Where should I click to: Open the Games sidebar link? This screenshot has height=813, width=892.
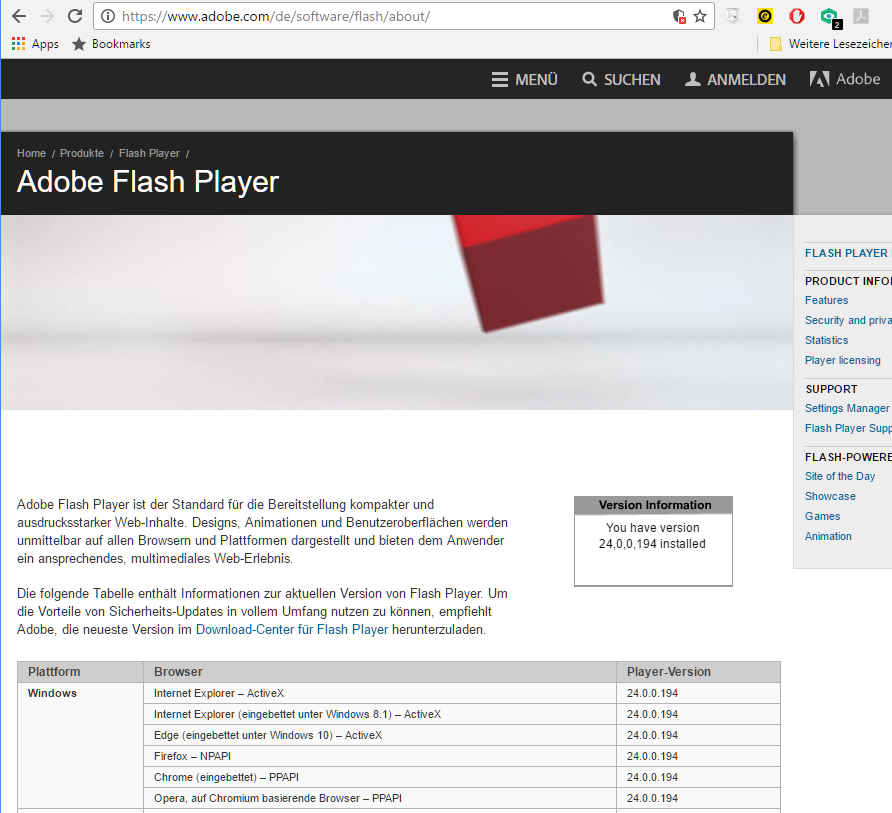tap(822, 516)
